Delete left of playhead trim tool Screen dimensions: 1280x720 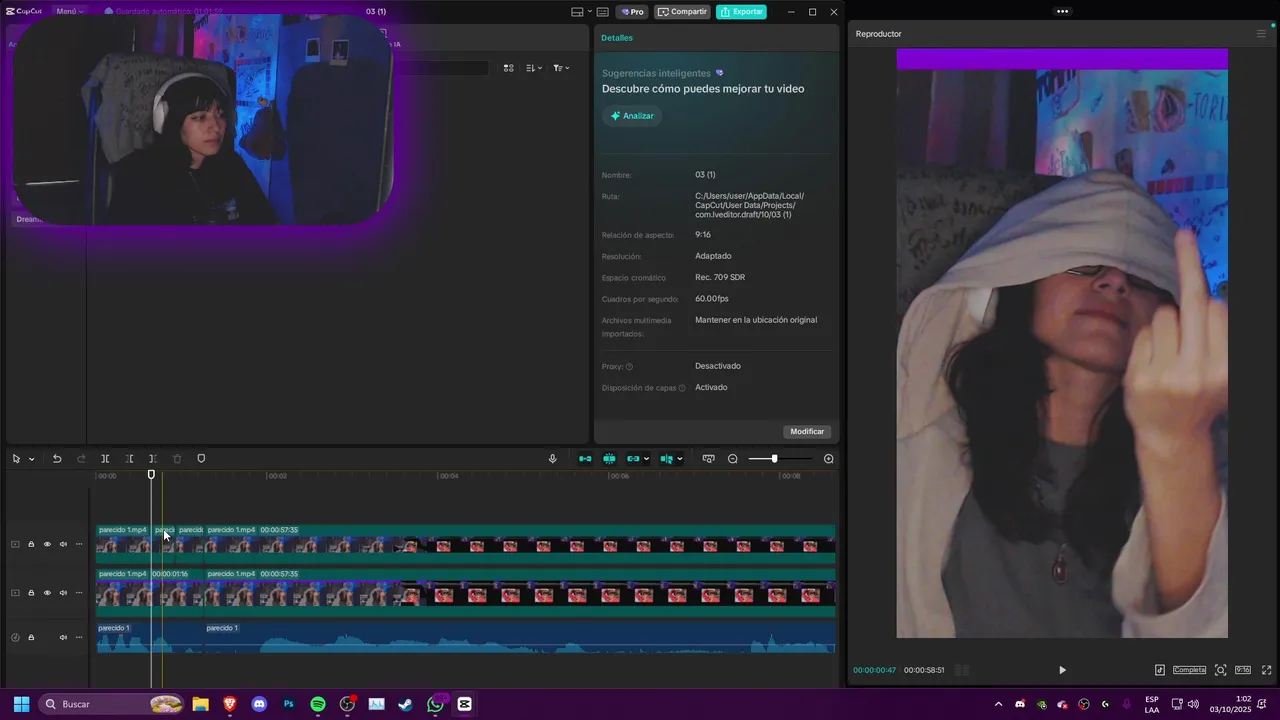click(129, 459)
